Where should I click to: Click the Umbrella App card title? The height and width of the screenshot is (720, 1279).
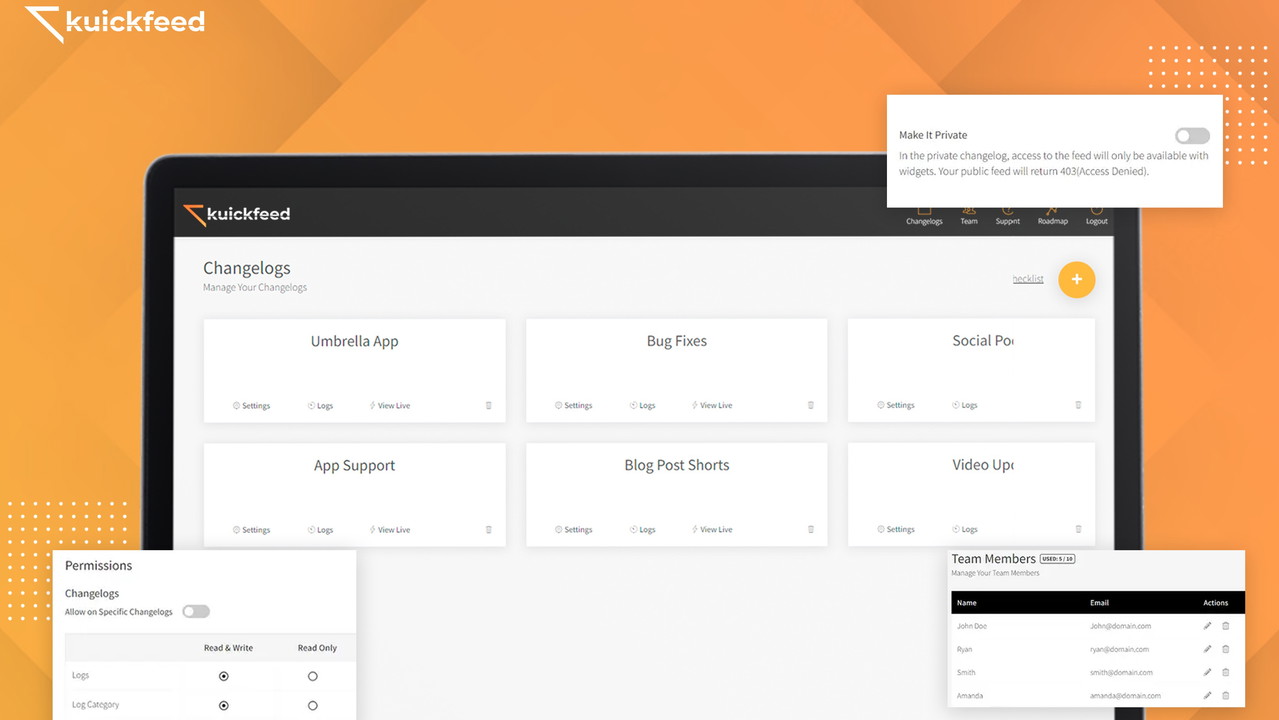point(354,341)
